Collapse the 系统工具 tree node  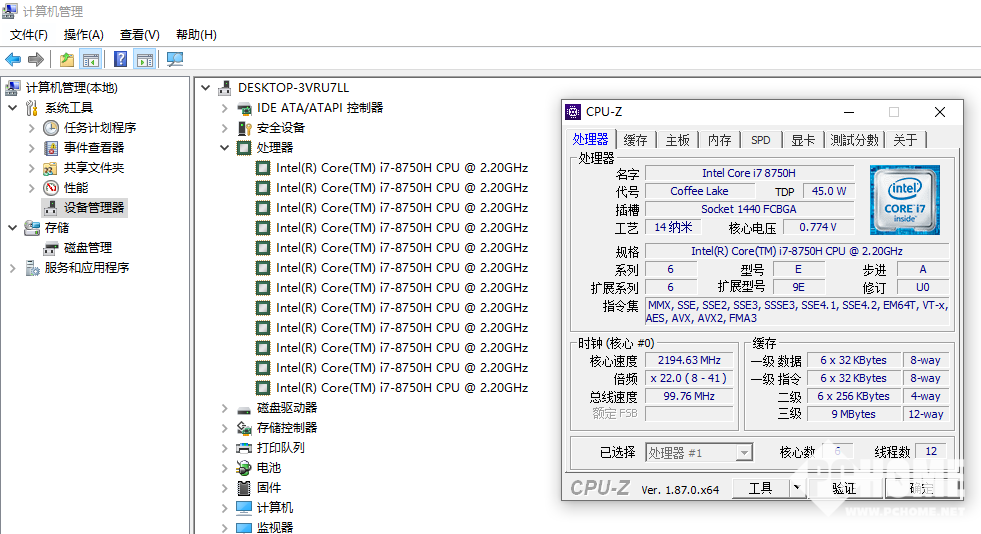[x=13, y=108]
